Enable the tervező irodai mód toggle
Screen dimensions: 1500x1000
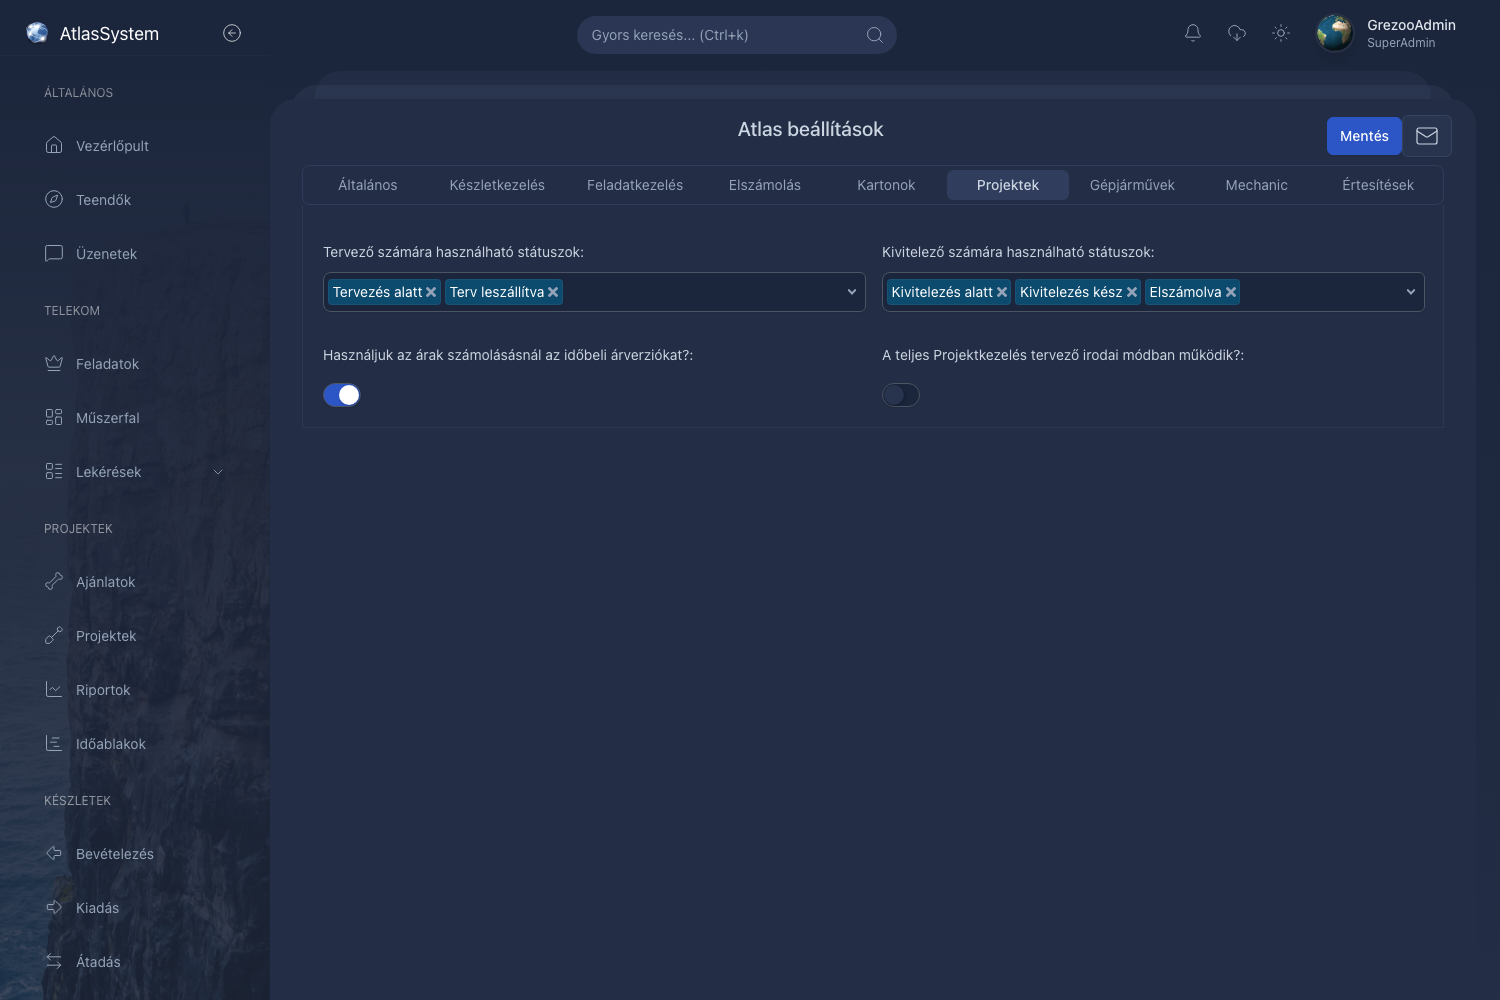tap(900, 395)
